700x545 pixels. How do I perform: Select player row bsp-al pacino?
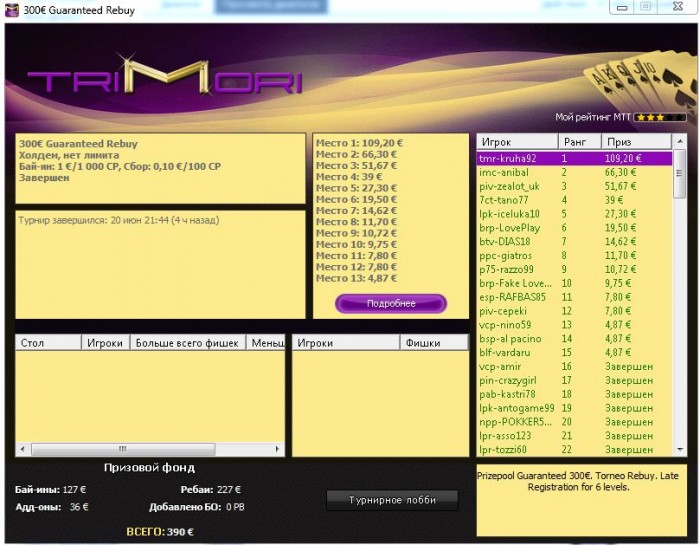click(575, 338)
